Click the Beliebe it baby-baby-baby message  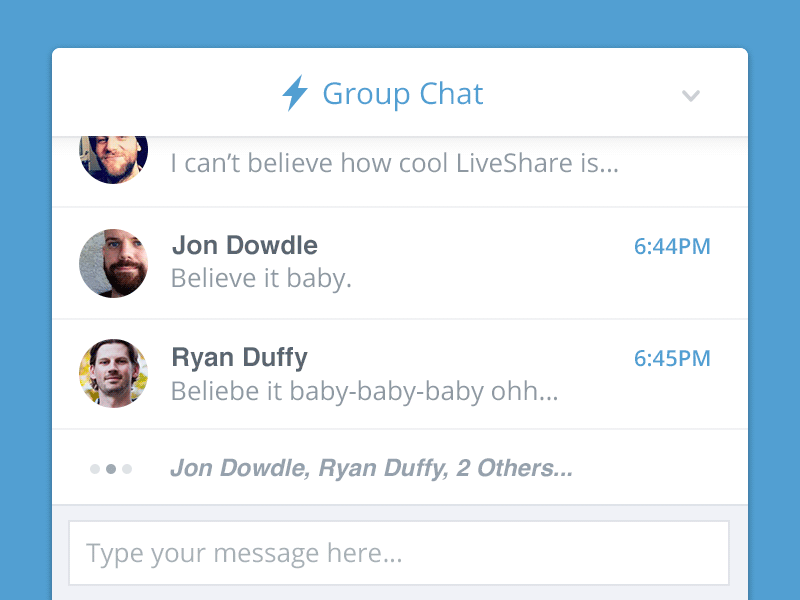[364, 391]
